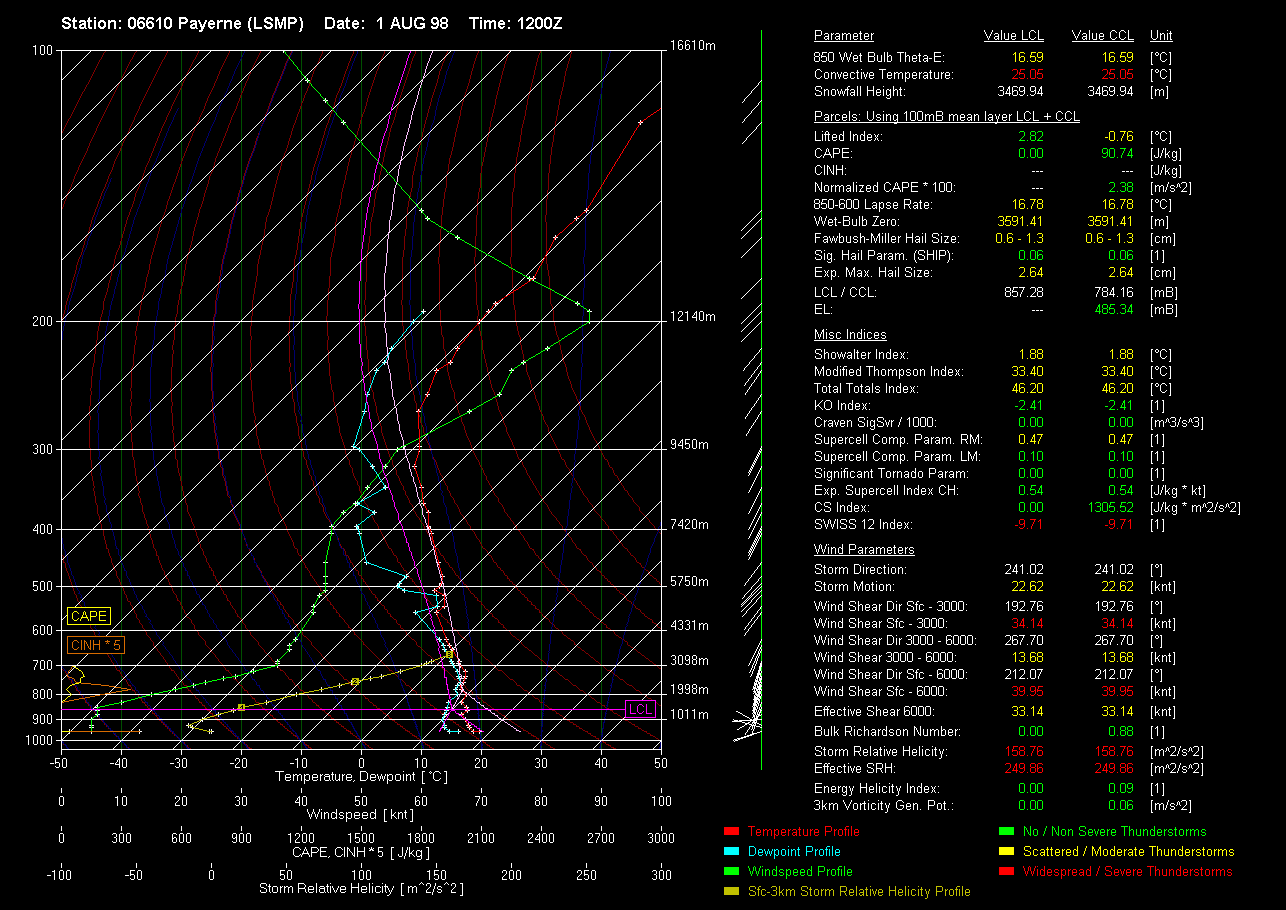The height and width of the screenshot is (910, 1286).
Task: Click the yellow CAPE label box
Action: click(x=89, y=617)
